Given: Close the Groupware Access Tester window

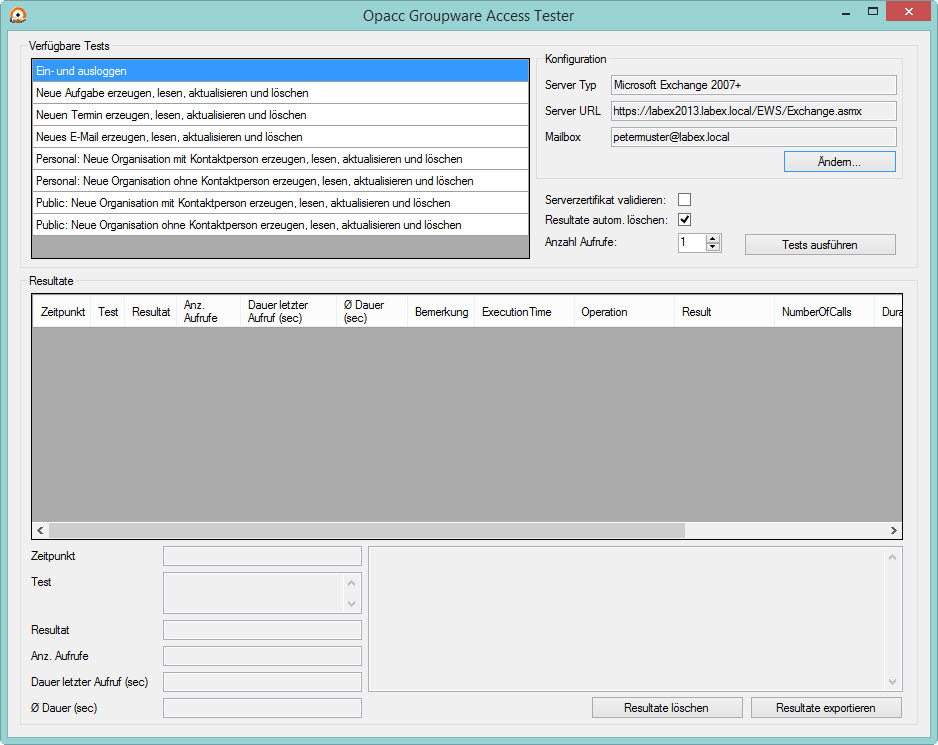Looking at the screenshot, I should (x=908, y=11).
